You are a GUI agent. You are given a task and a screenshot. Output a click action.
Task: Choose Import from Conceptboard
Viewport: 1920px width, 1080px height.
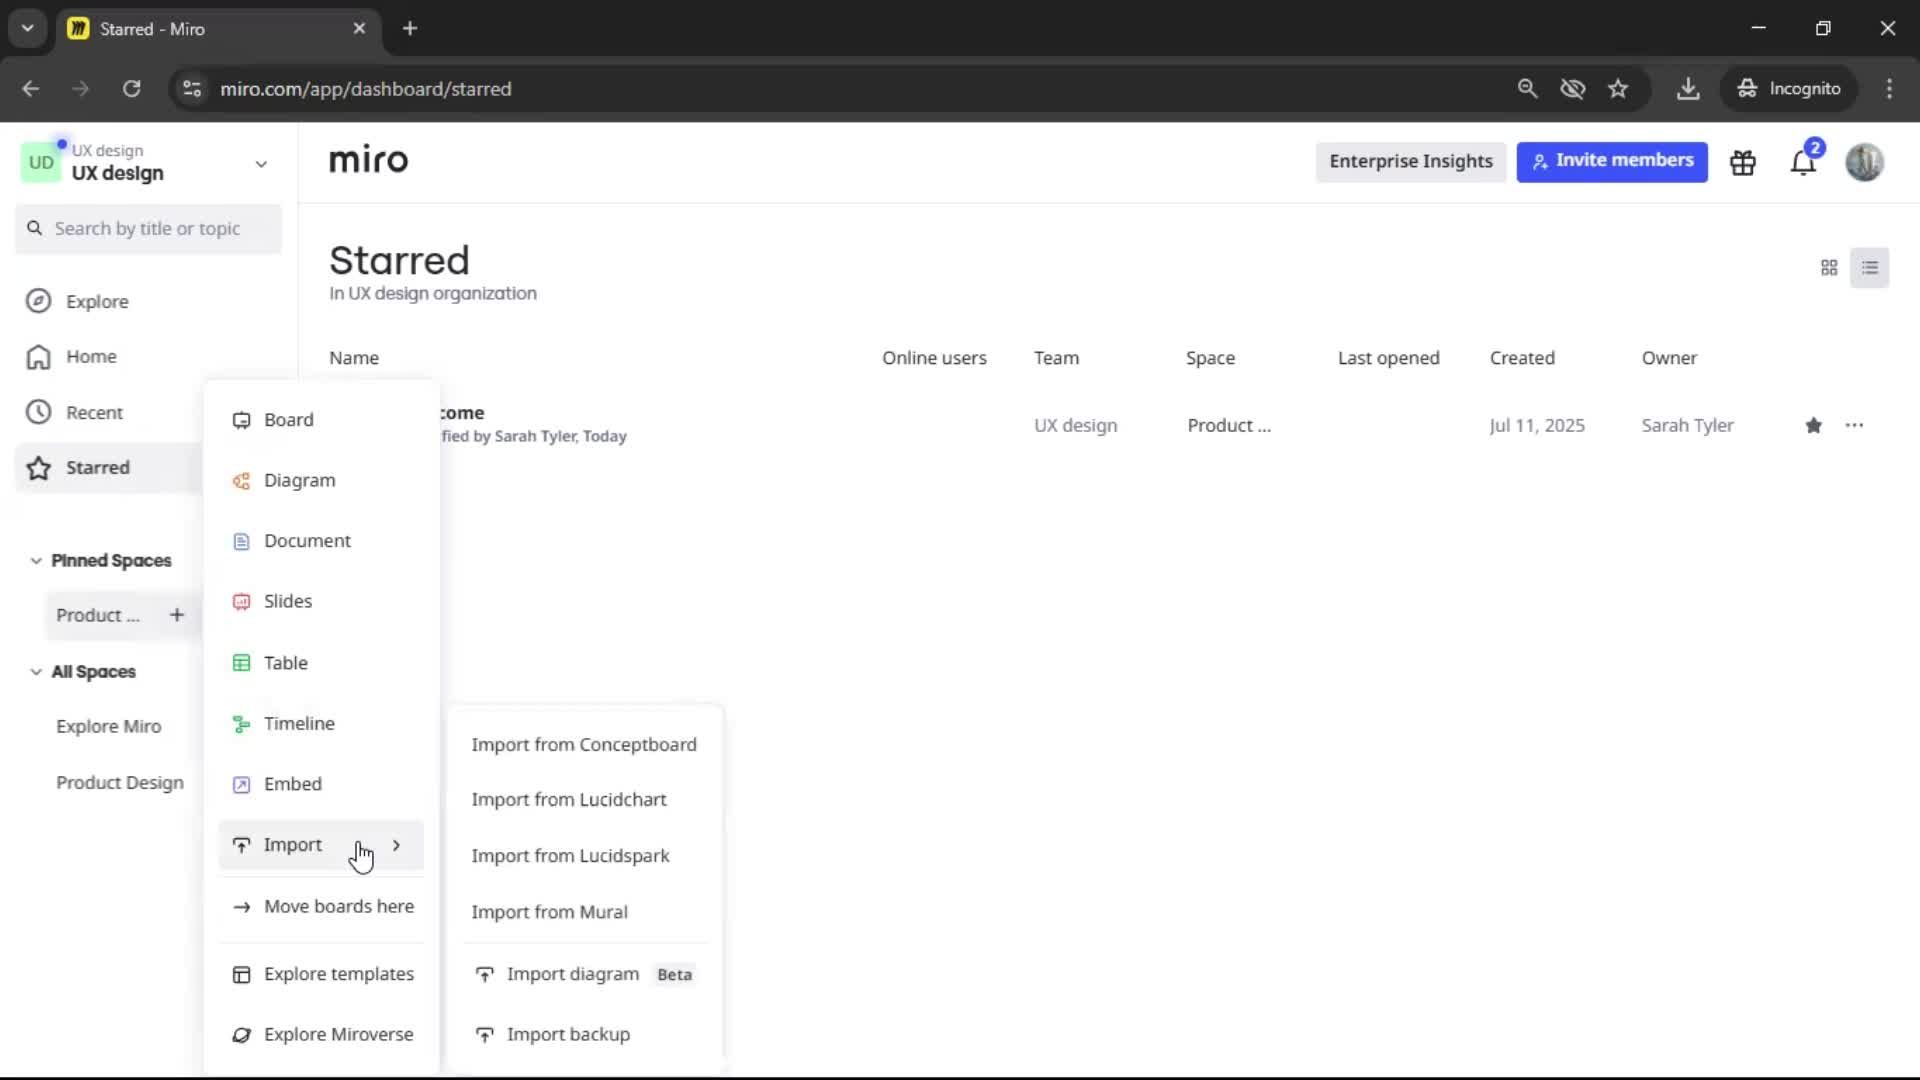point(584,745)
